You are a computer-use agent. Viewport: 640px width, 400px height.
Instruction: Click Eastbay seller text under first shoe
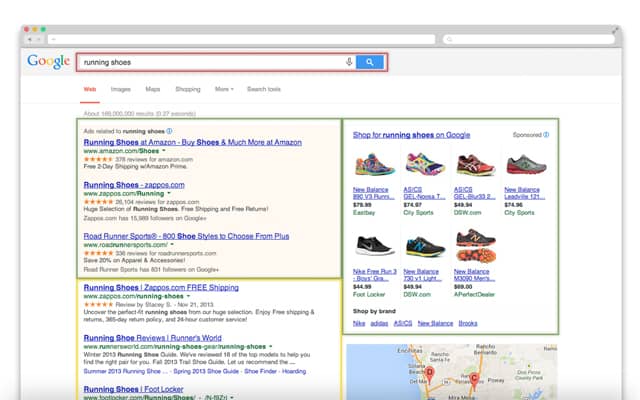point(364,213)
